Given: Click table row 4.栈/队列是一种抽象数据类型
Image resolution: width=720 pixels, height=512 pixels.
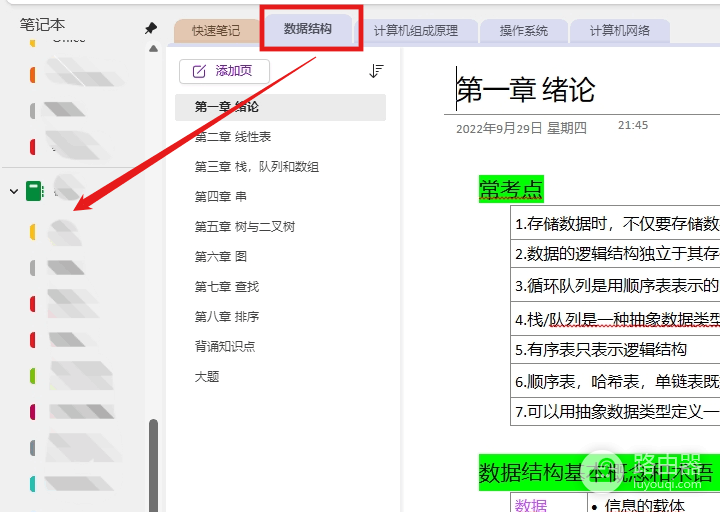Looking at the screenshot, I should coord(615,319).
